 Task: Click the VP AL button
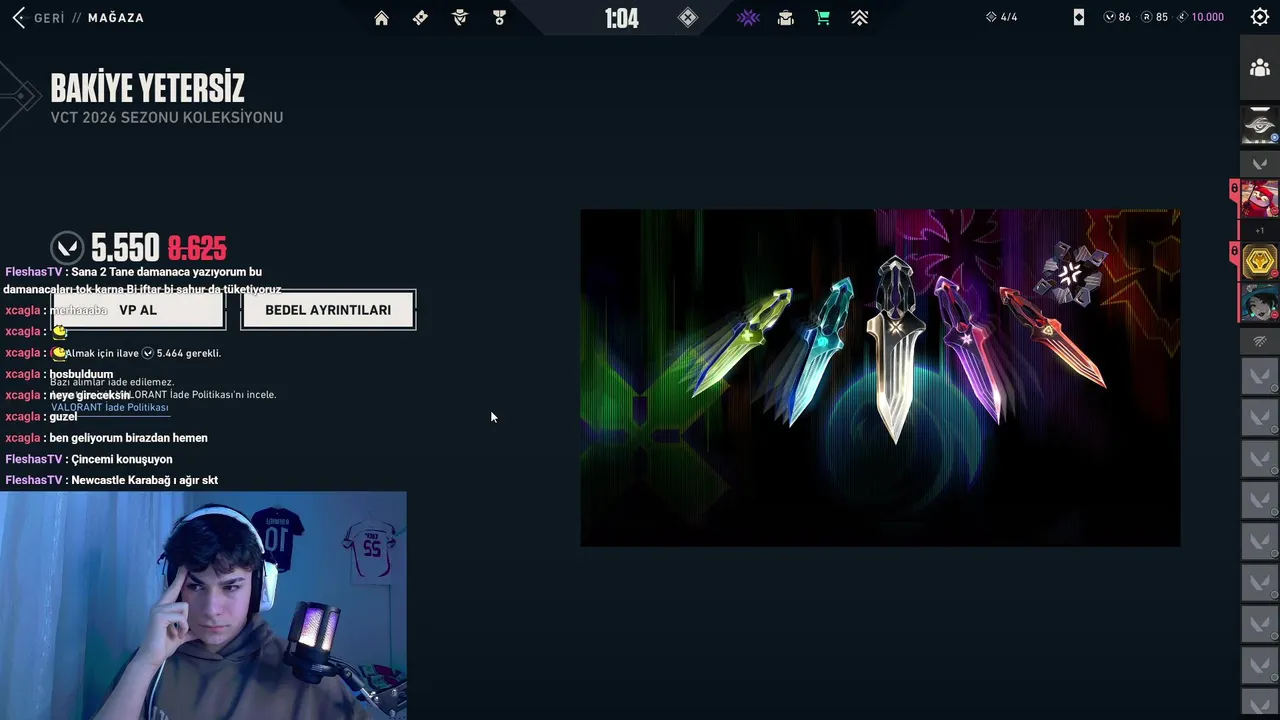pos(138,310)
